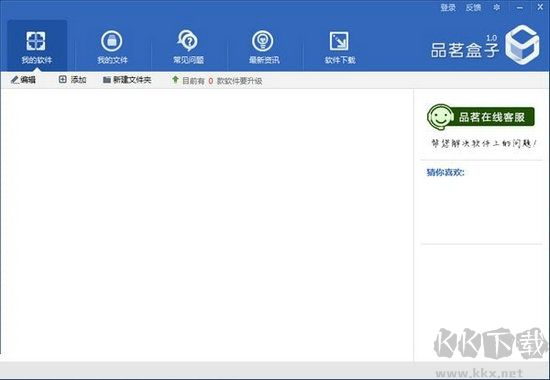Create a folder with 新建文件夹

(127, 80)
